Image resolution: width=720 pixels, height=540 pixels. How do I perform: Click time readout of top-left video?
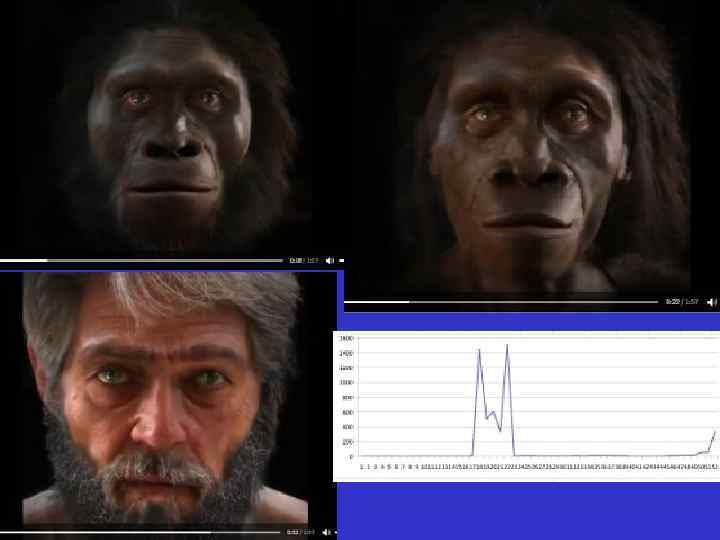point(304,260)
